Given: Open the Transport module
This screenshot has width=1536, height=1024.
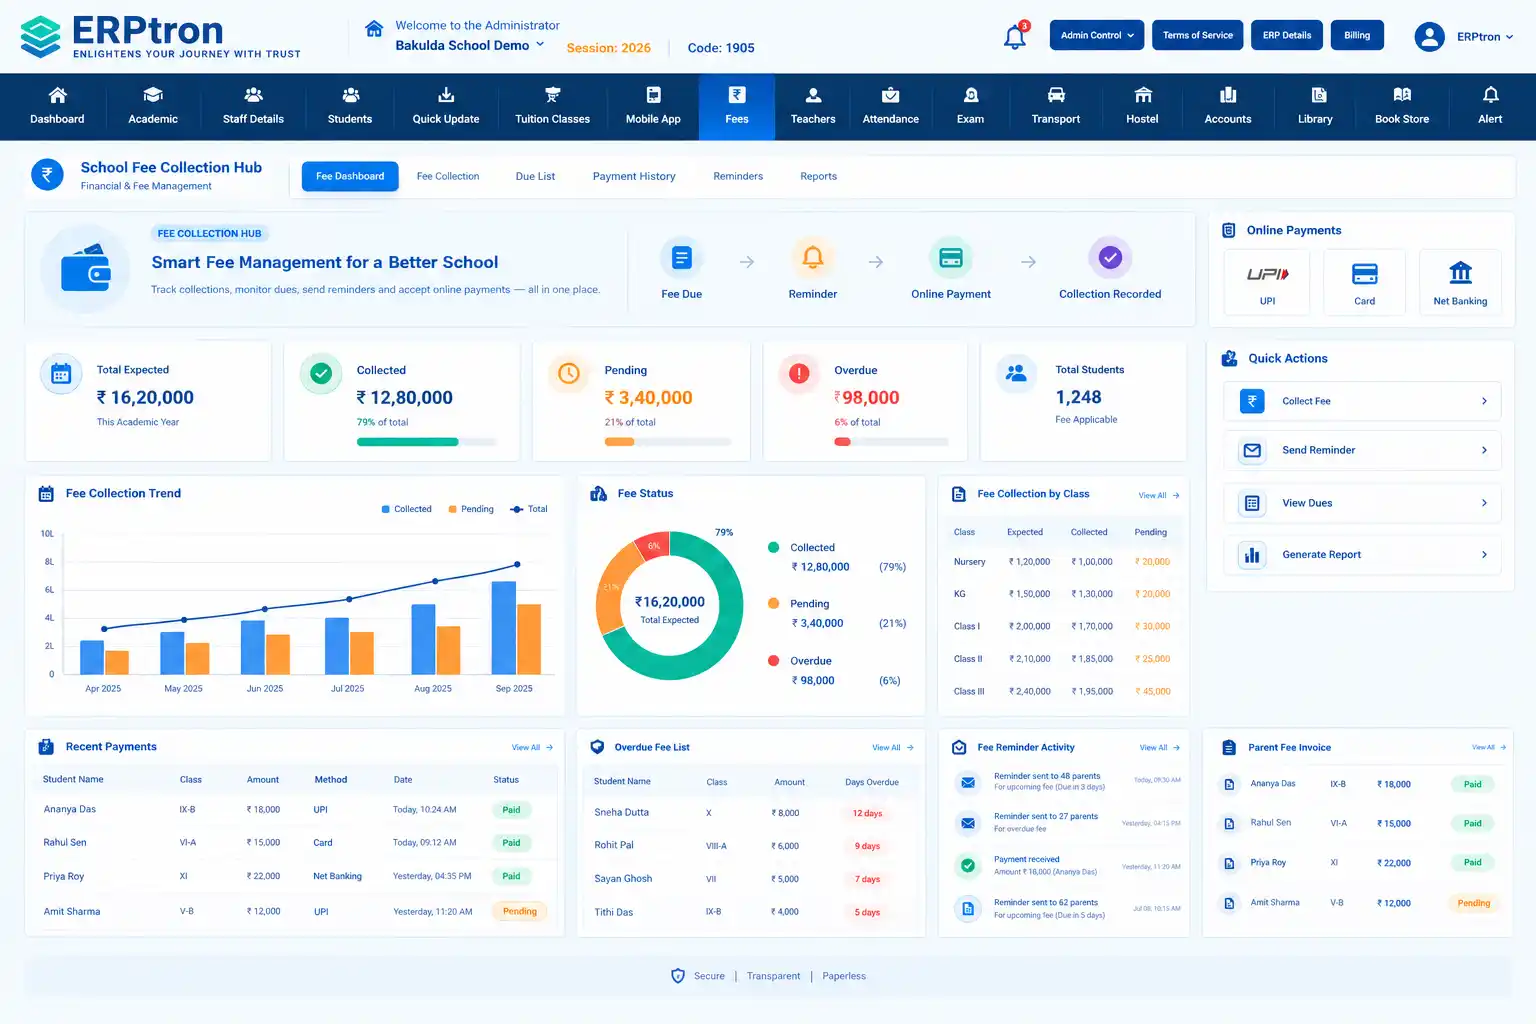Looking at the screenshot, I should click(1056, 106).
